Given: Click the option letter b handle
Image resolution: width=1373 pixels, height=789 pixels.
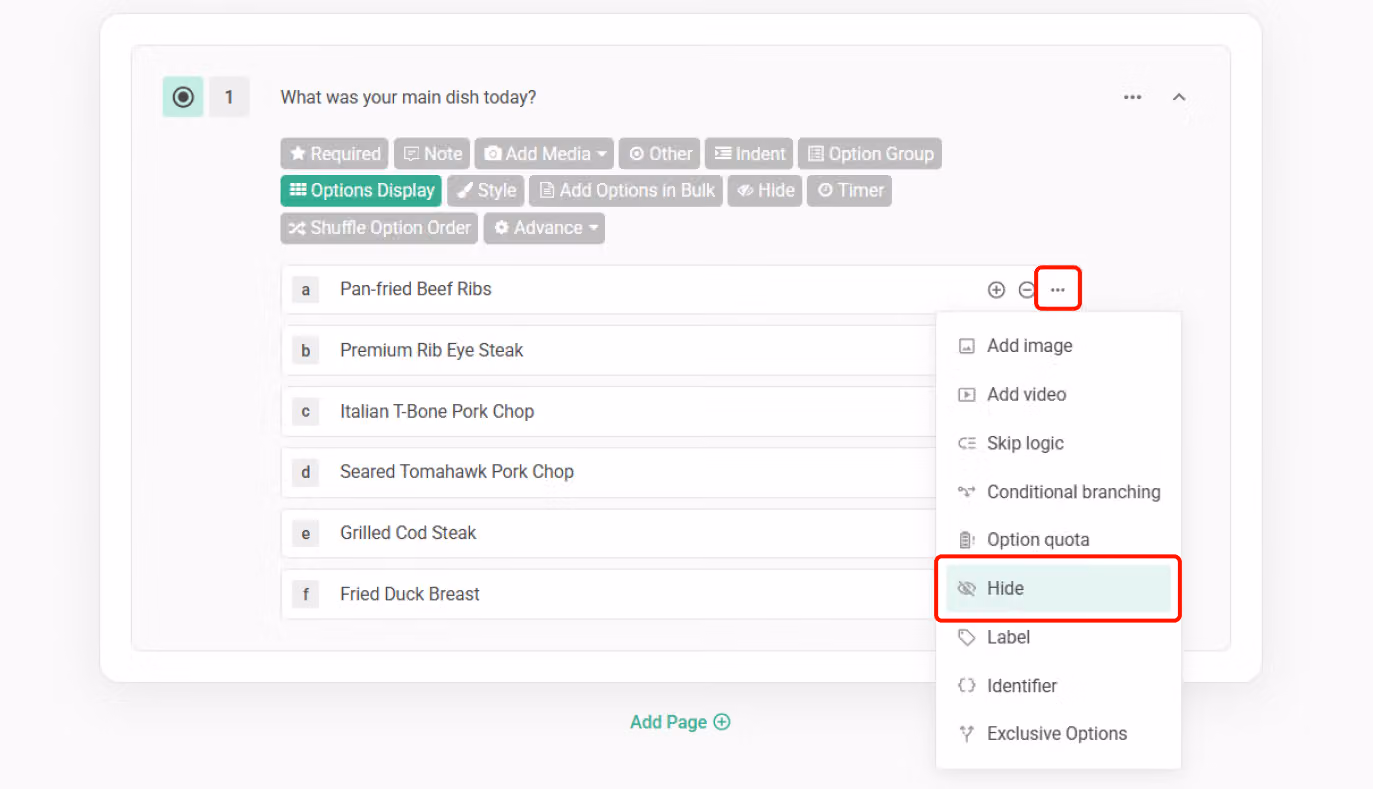Looking at the screenshot, I should 305,351.
